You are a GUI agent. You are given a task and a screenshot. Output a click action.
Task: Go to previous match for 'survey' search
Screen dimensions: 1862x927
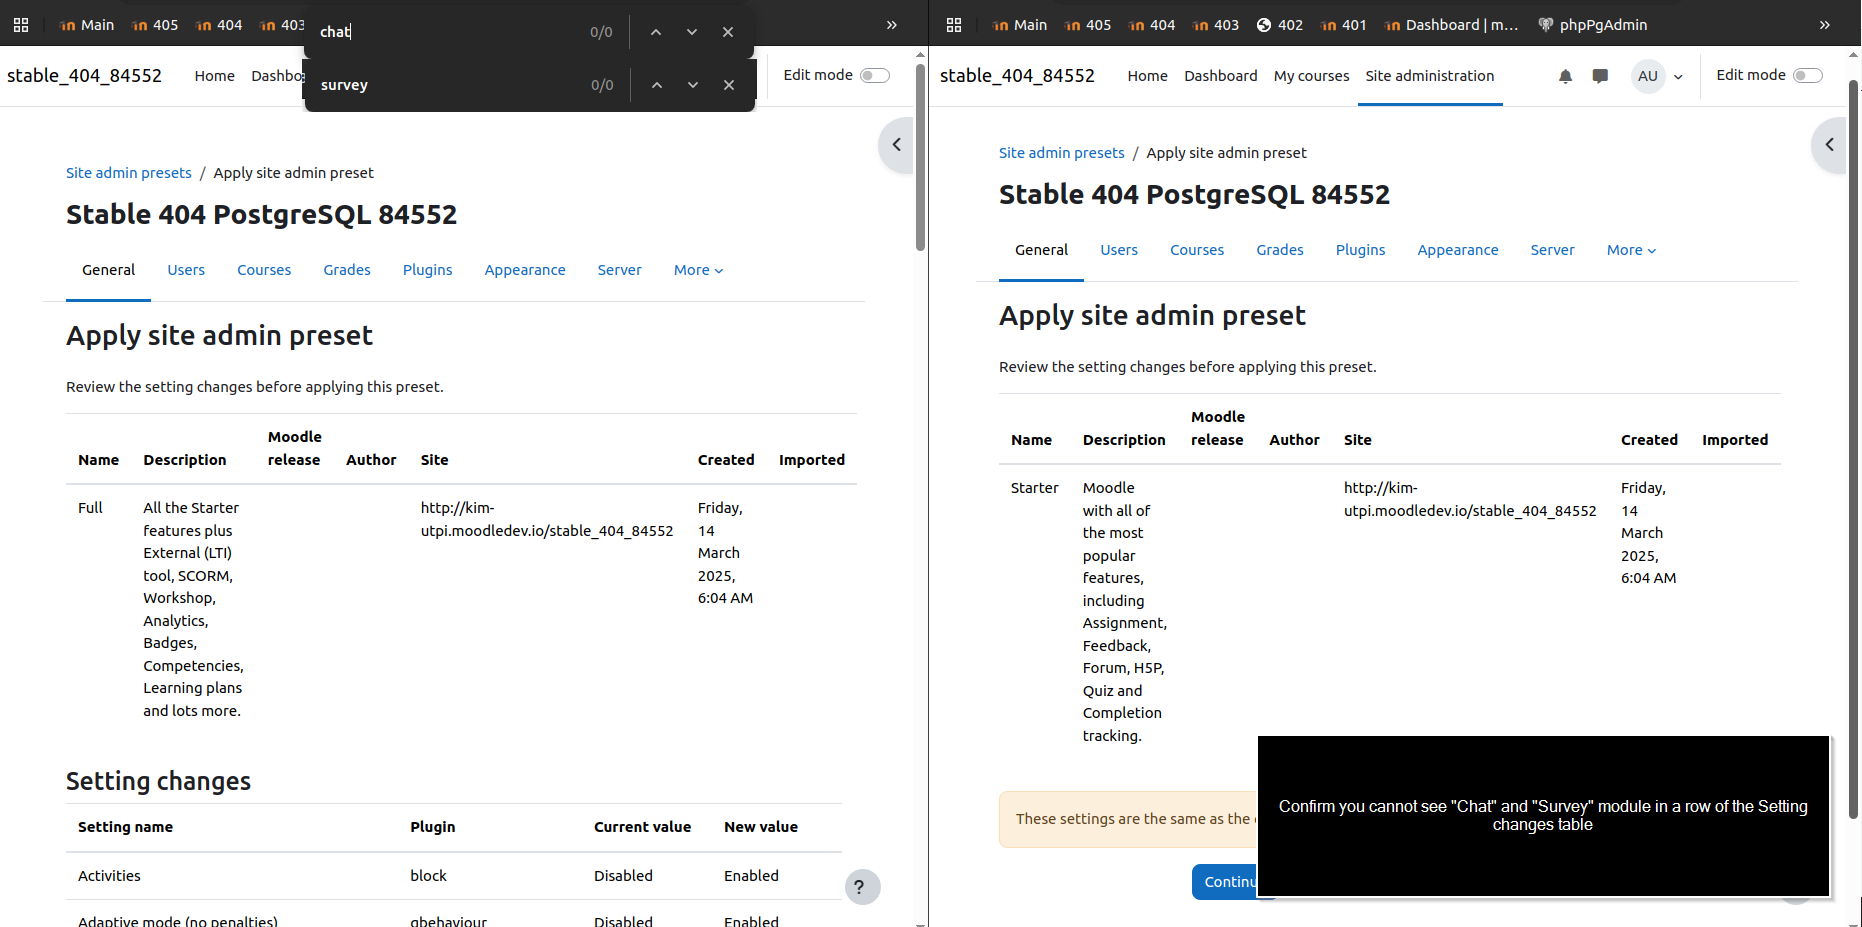click(657, 85)
